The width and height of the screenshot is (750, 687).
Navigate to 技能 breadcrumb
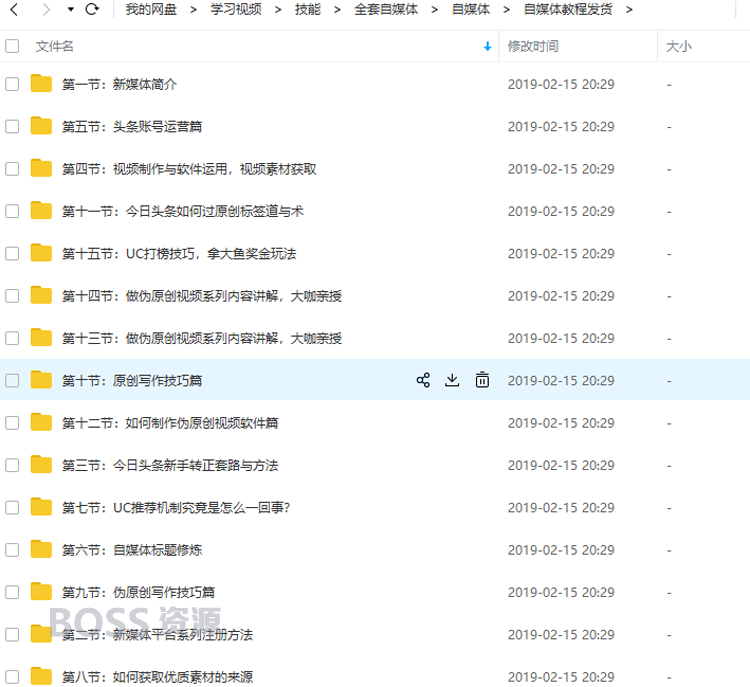[x=308, y=9]
